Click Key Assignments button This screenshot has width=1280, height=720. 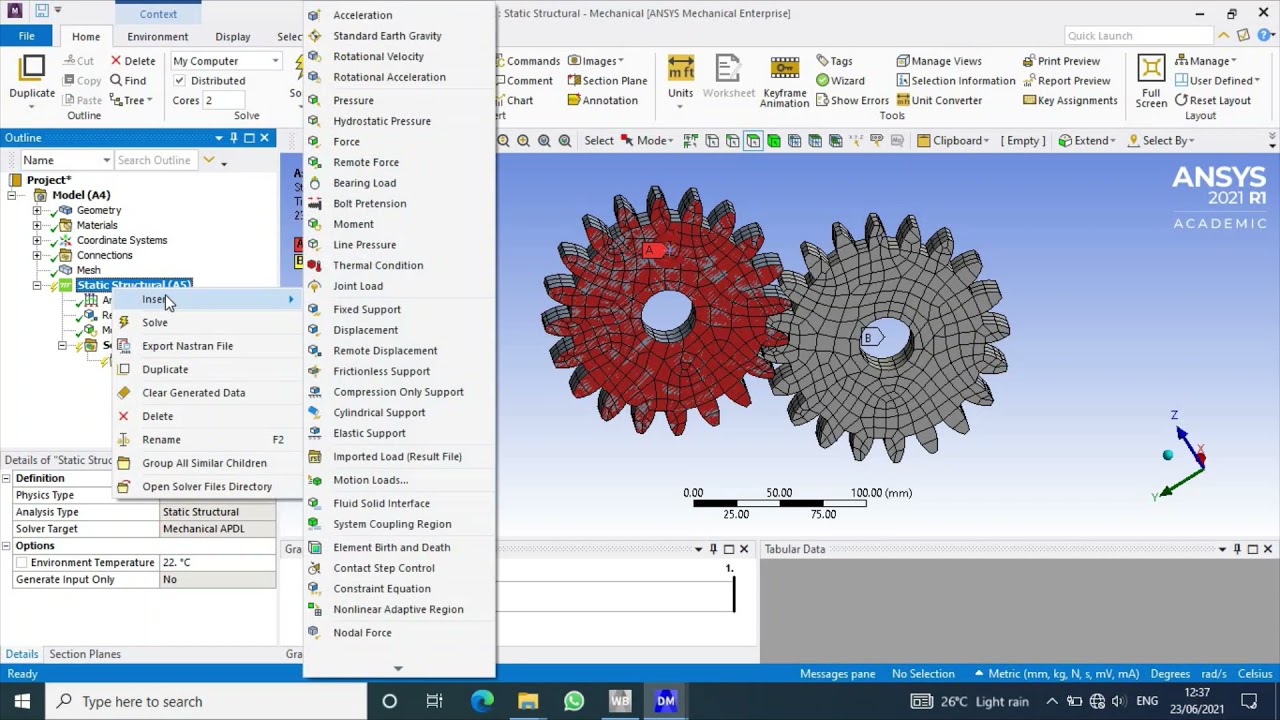[1070, 100]
